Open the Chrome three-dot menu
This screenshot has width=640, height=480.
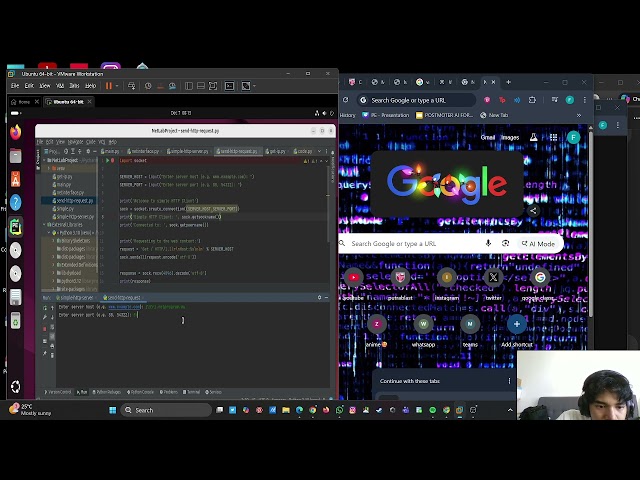pos(584,100)
